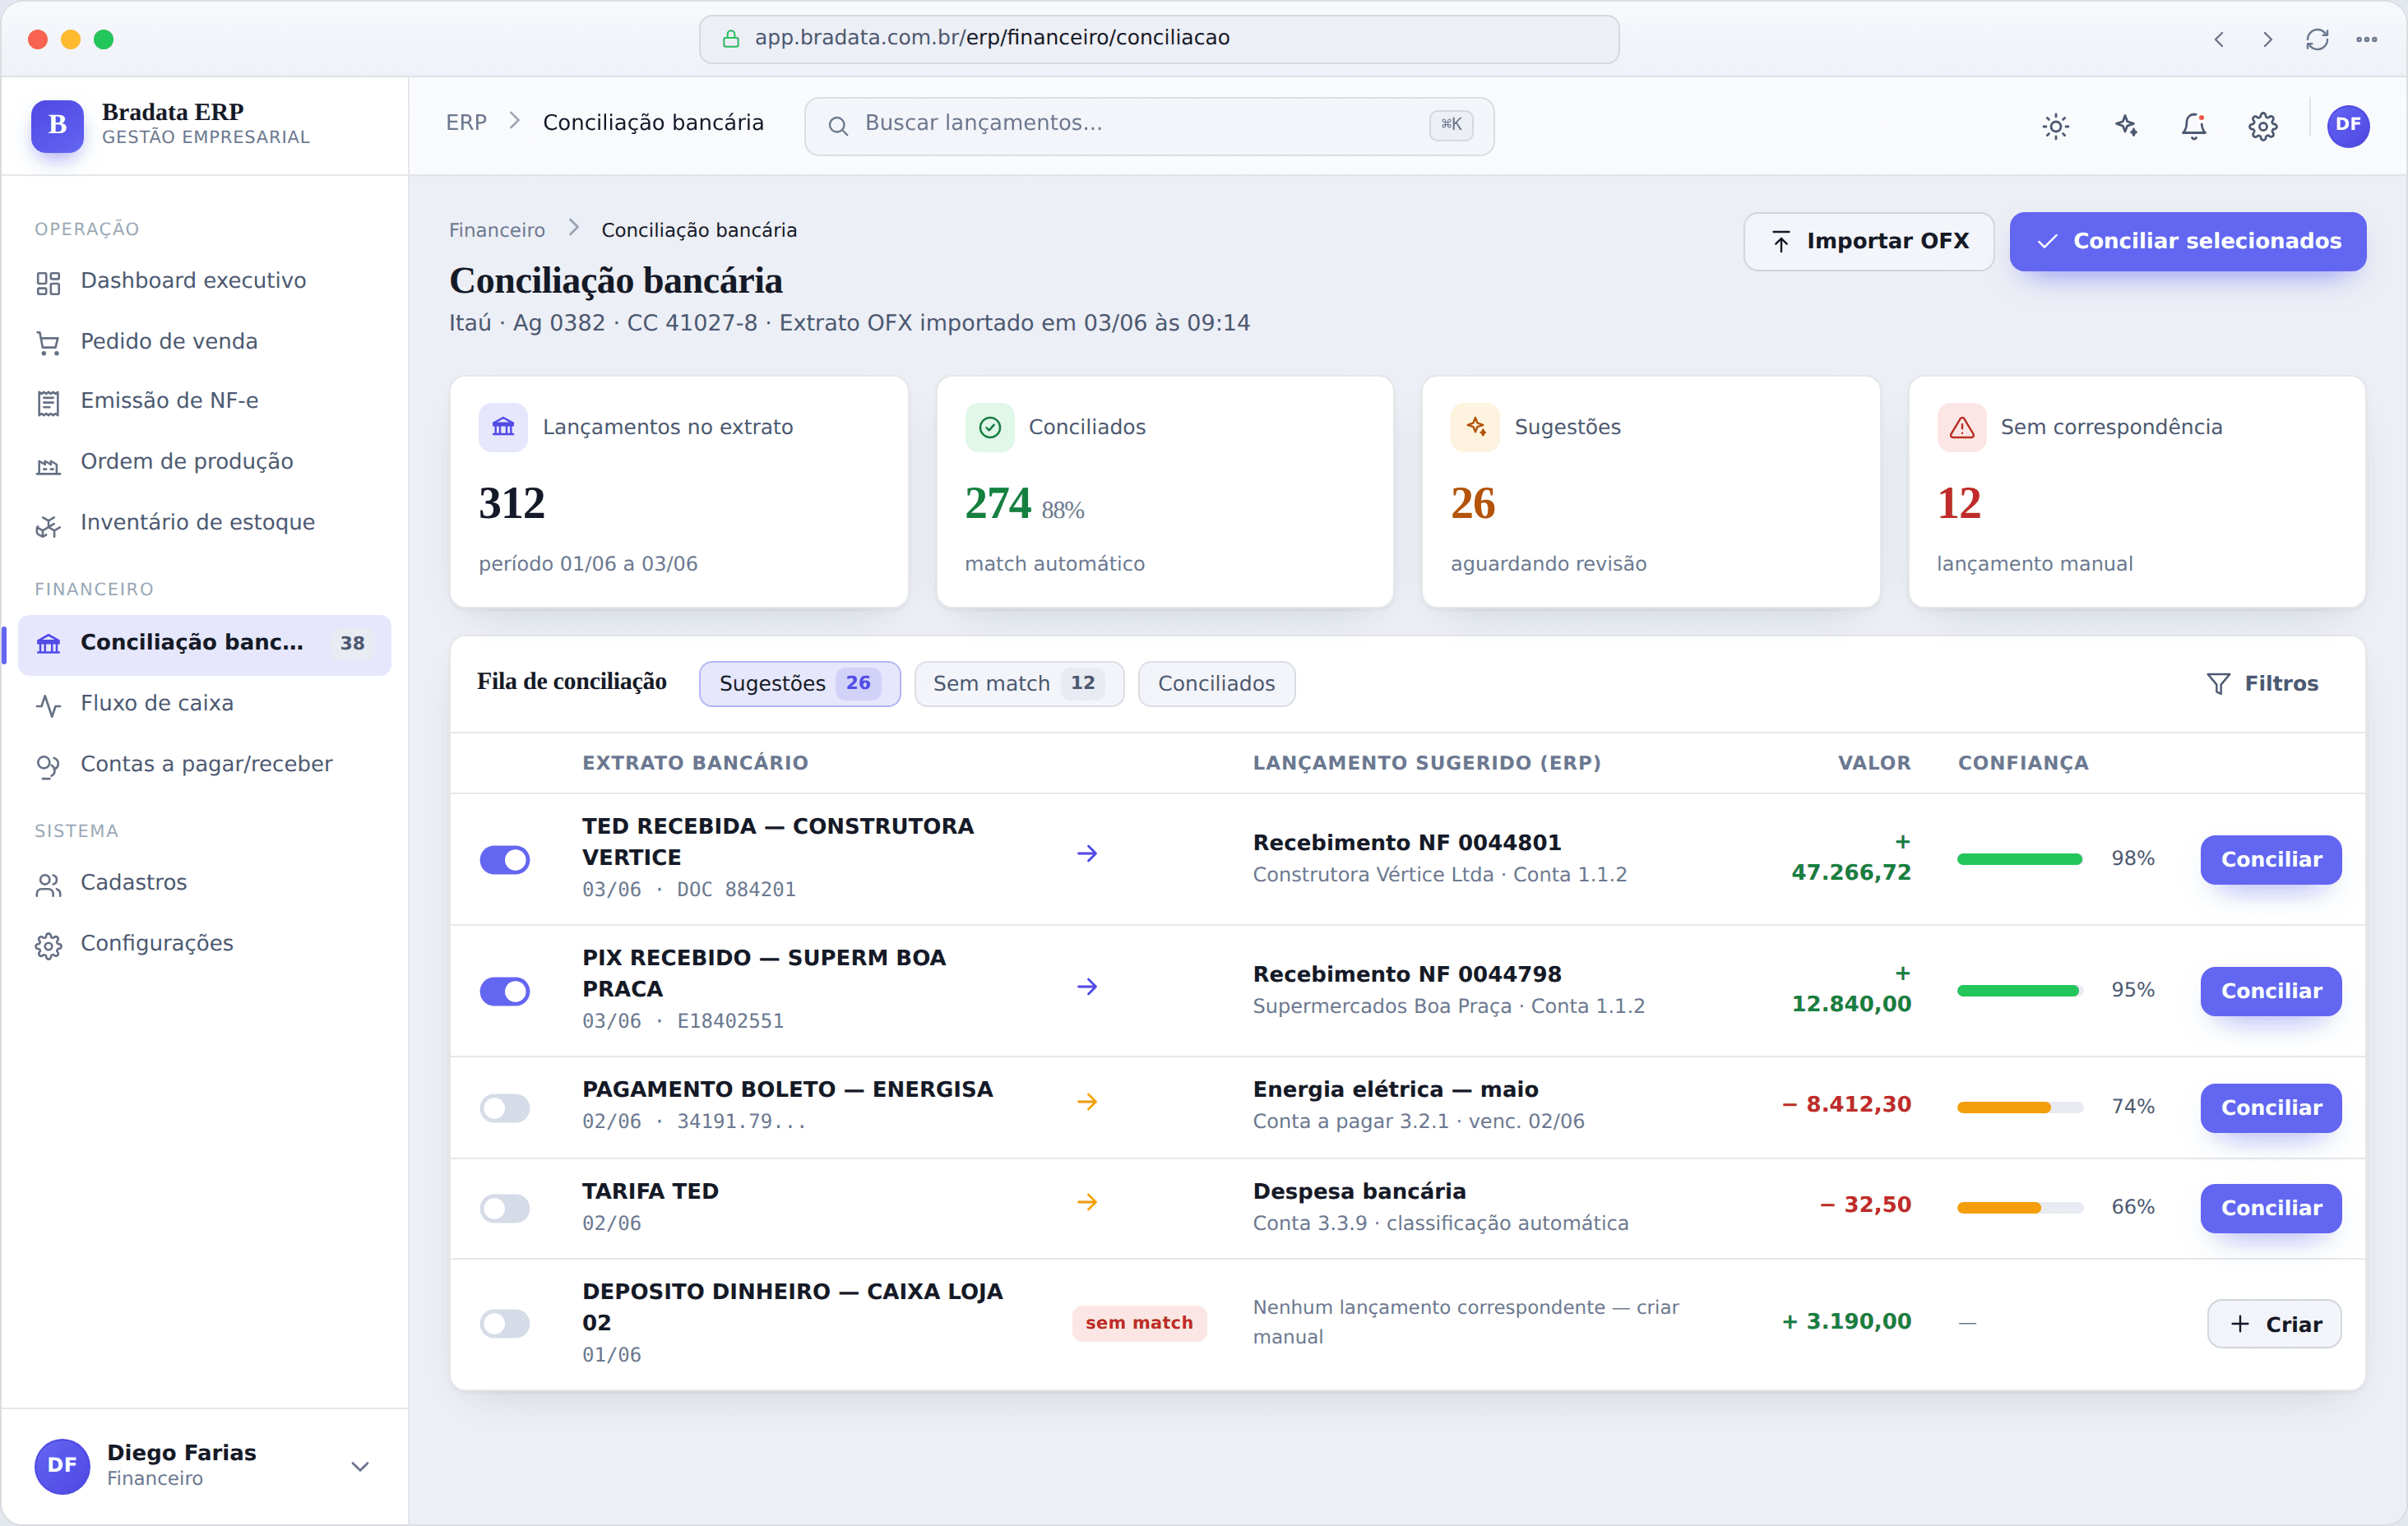Select the Sugestões 26 tab

[799, 684]
